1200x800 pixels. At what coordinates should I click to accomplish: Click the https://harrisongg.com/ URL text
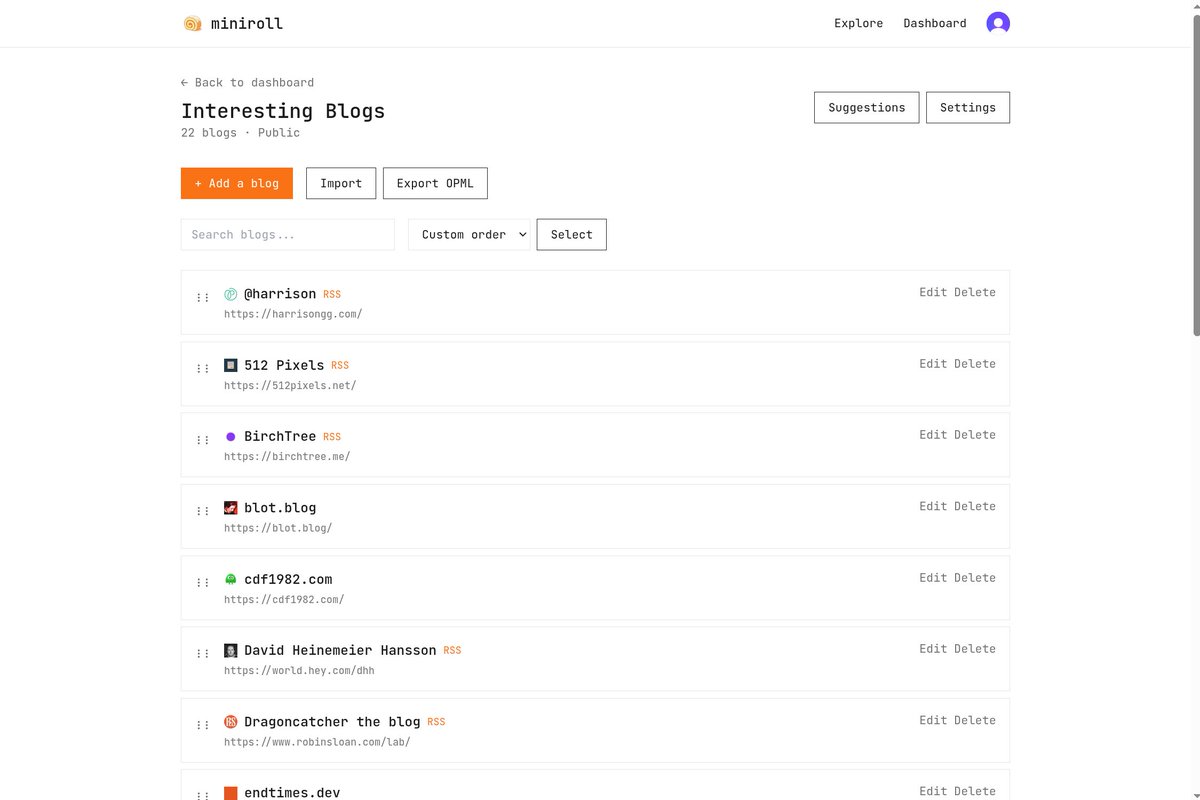click(x=293, y=314)
